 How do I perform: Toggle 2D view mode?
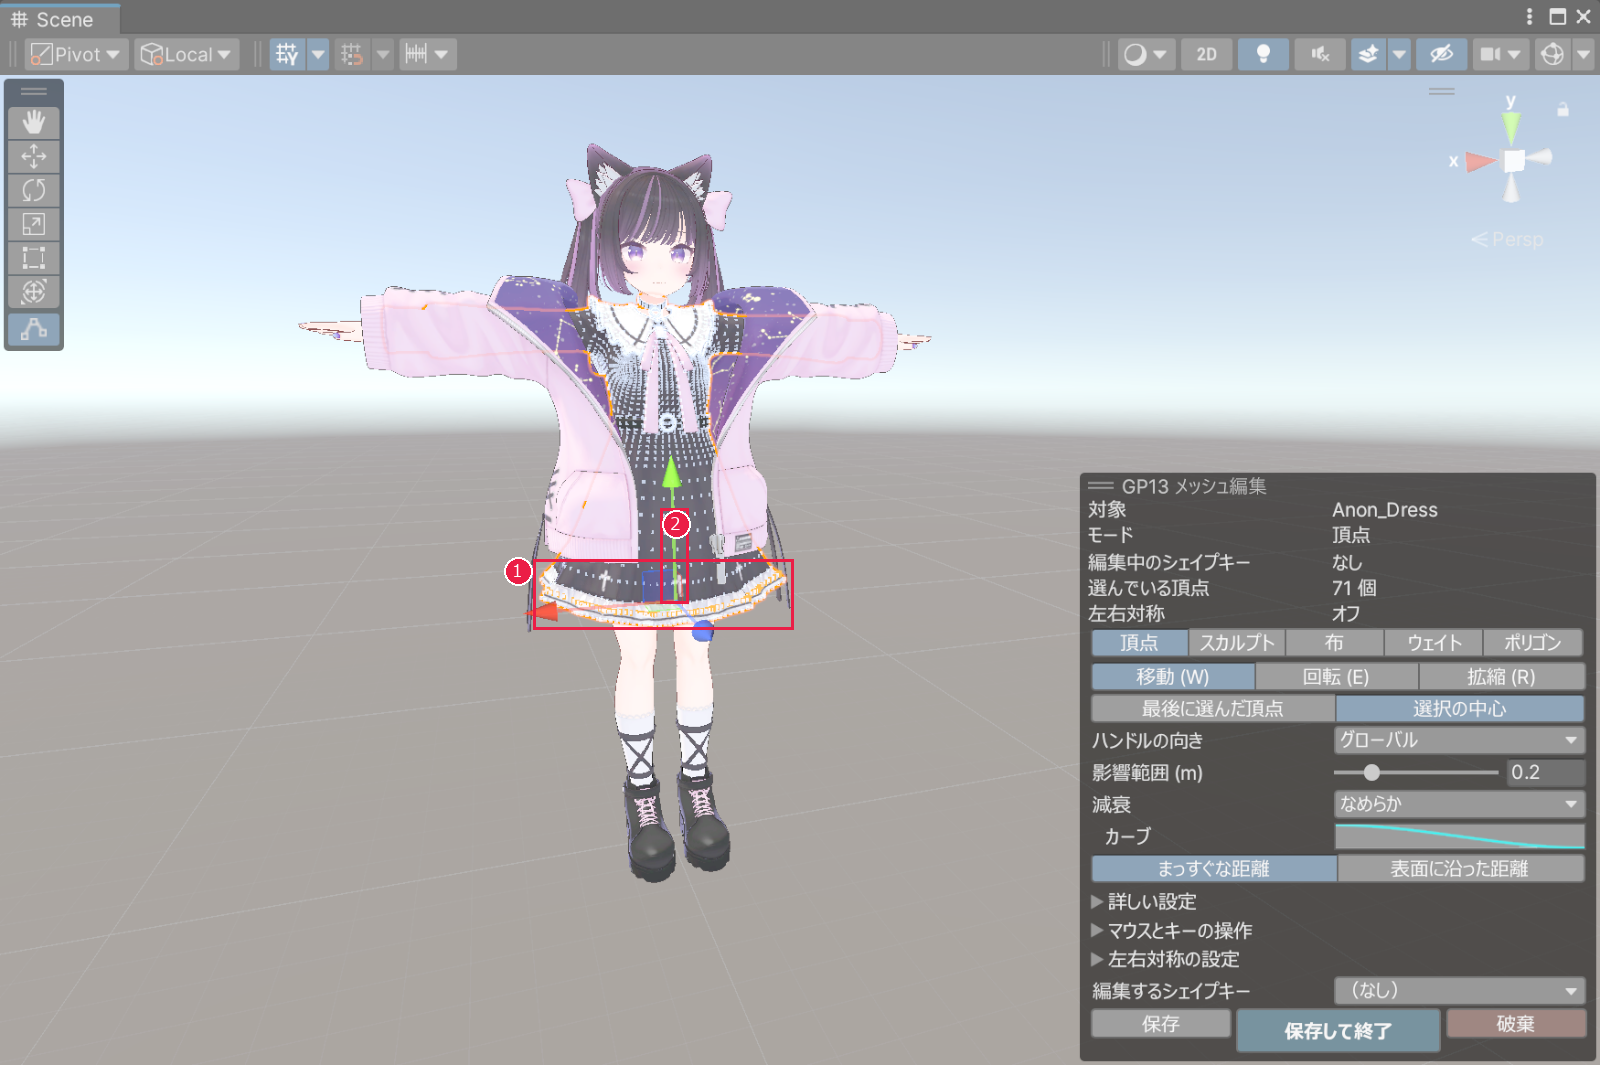pyautogui.click(x=1207, y=54)
